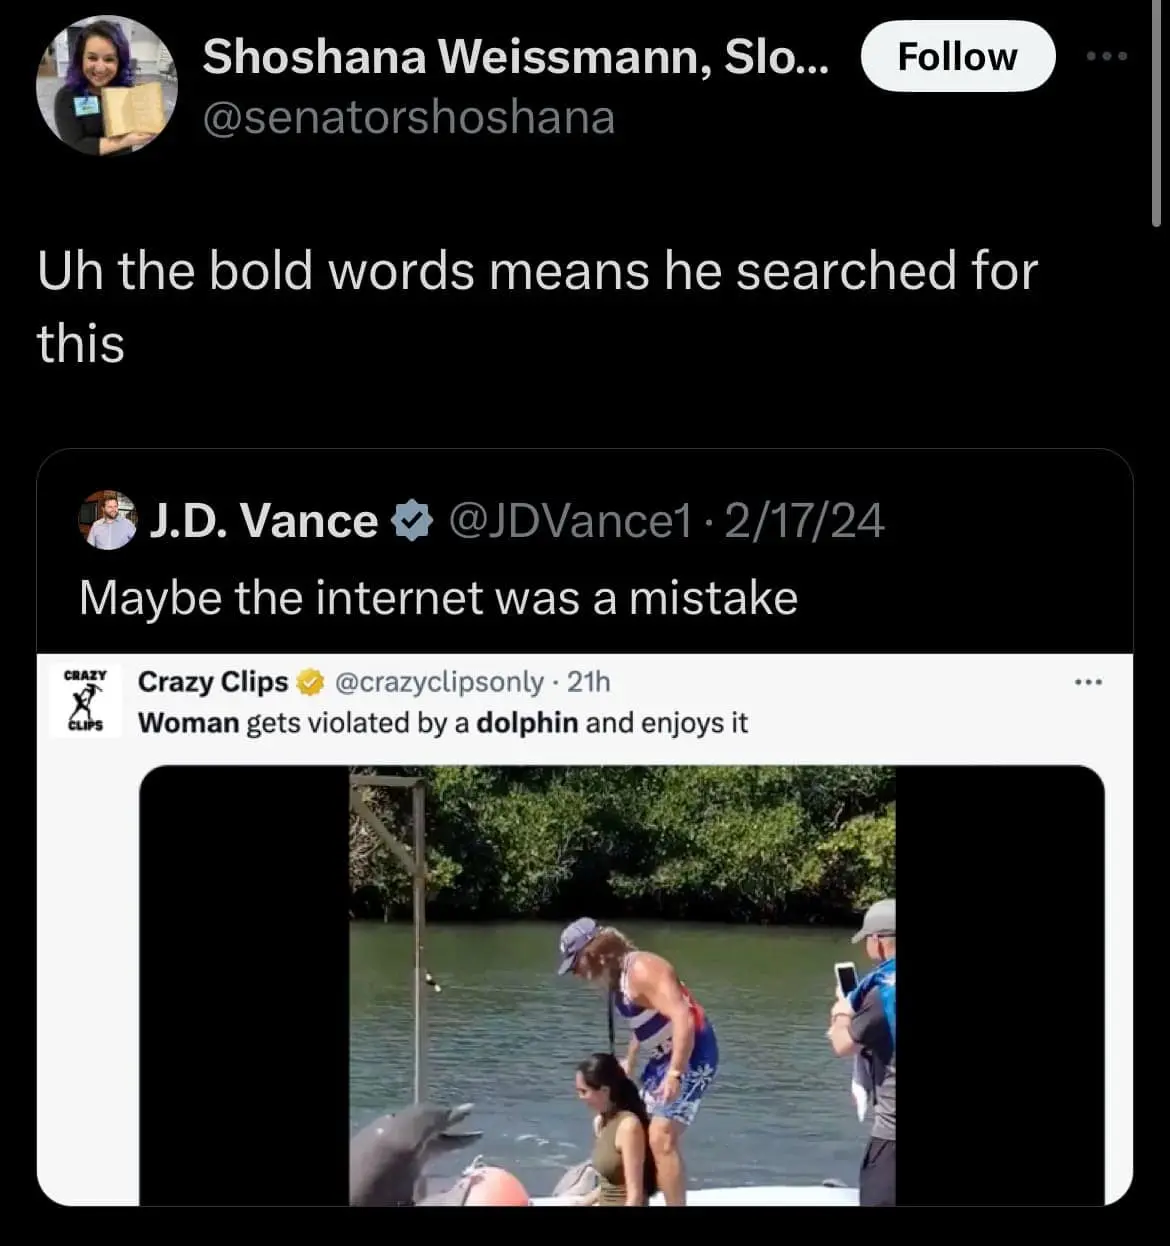Viewport: 1170px width, 1246px height.
Task: Open the @crazyclipsonly handle
Action: click(x=439, y=682)
